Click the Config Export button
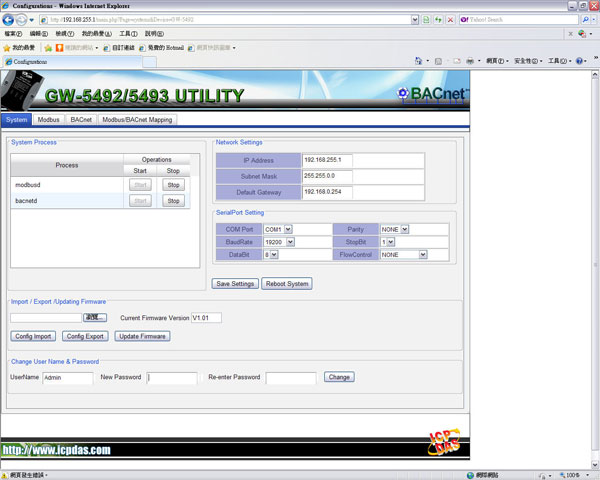 coord(85,336)
